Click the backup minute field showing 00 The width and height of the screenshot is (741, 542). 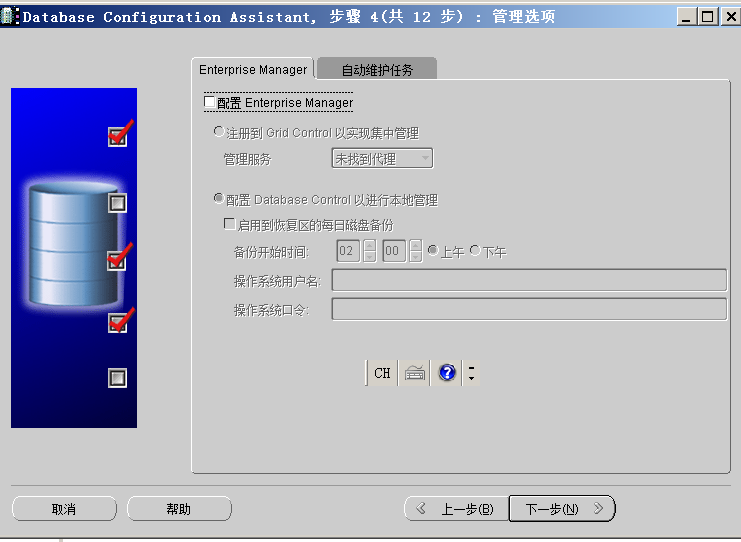(x=394, y=251)
